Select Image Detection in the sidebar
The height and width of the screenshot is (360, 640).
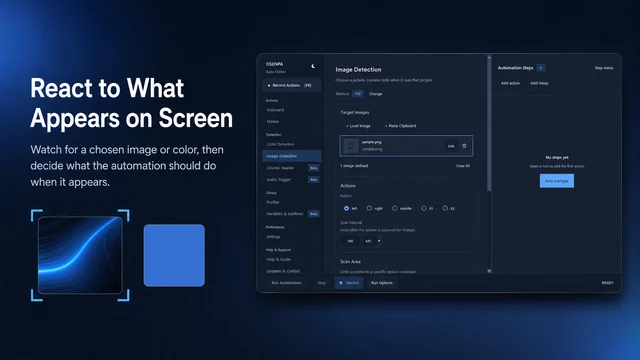[x=291, y=156]
